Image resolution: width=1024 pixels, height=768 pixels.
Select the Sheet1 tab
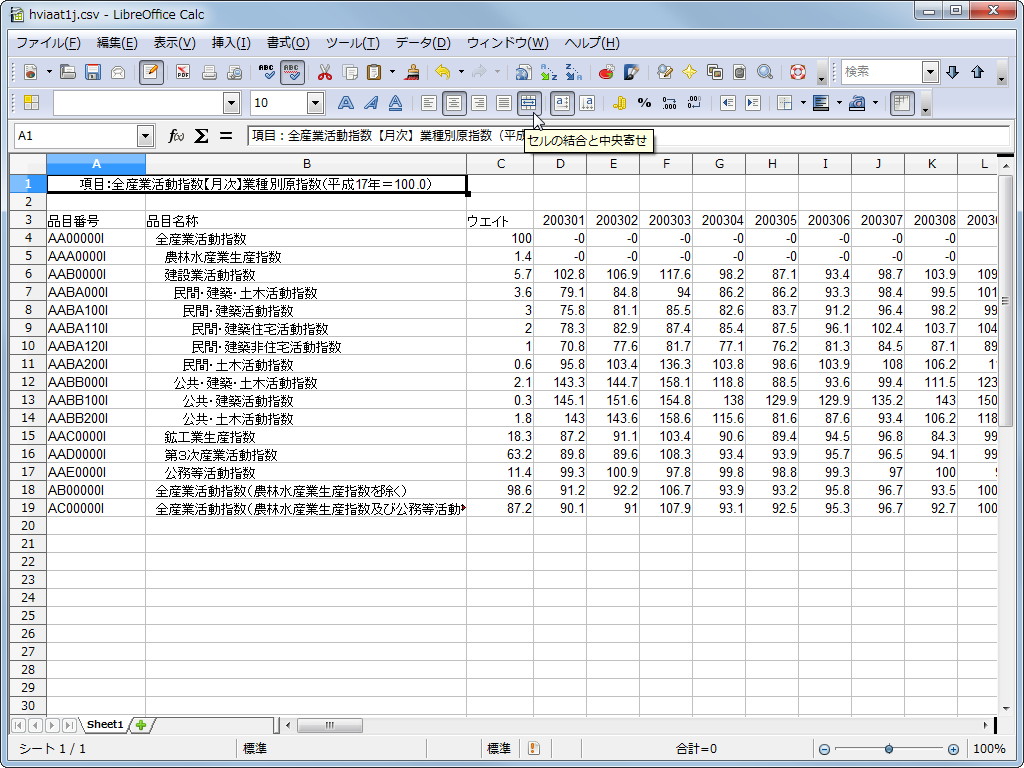click(x=104, y=724)
